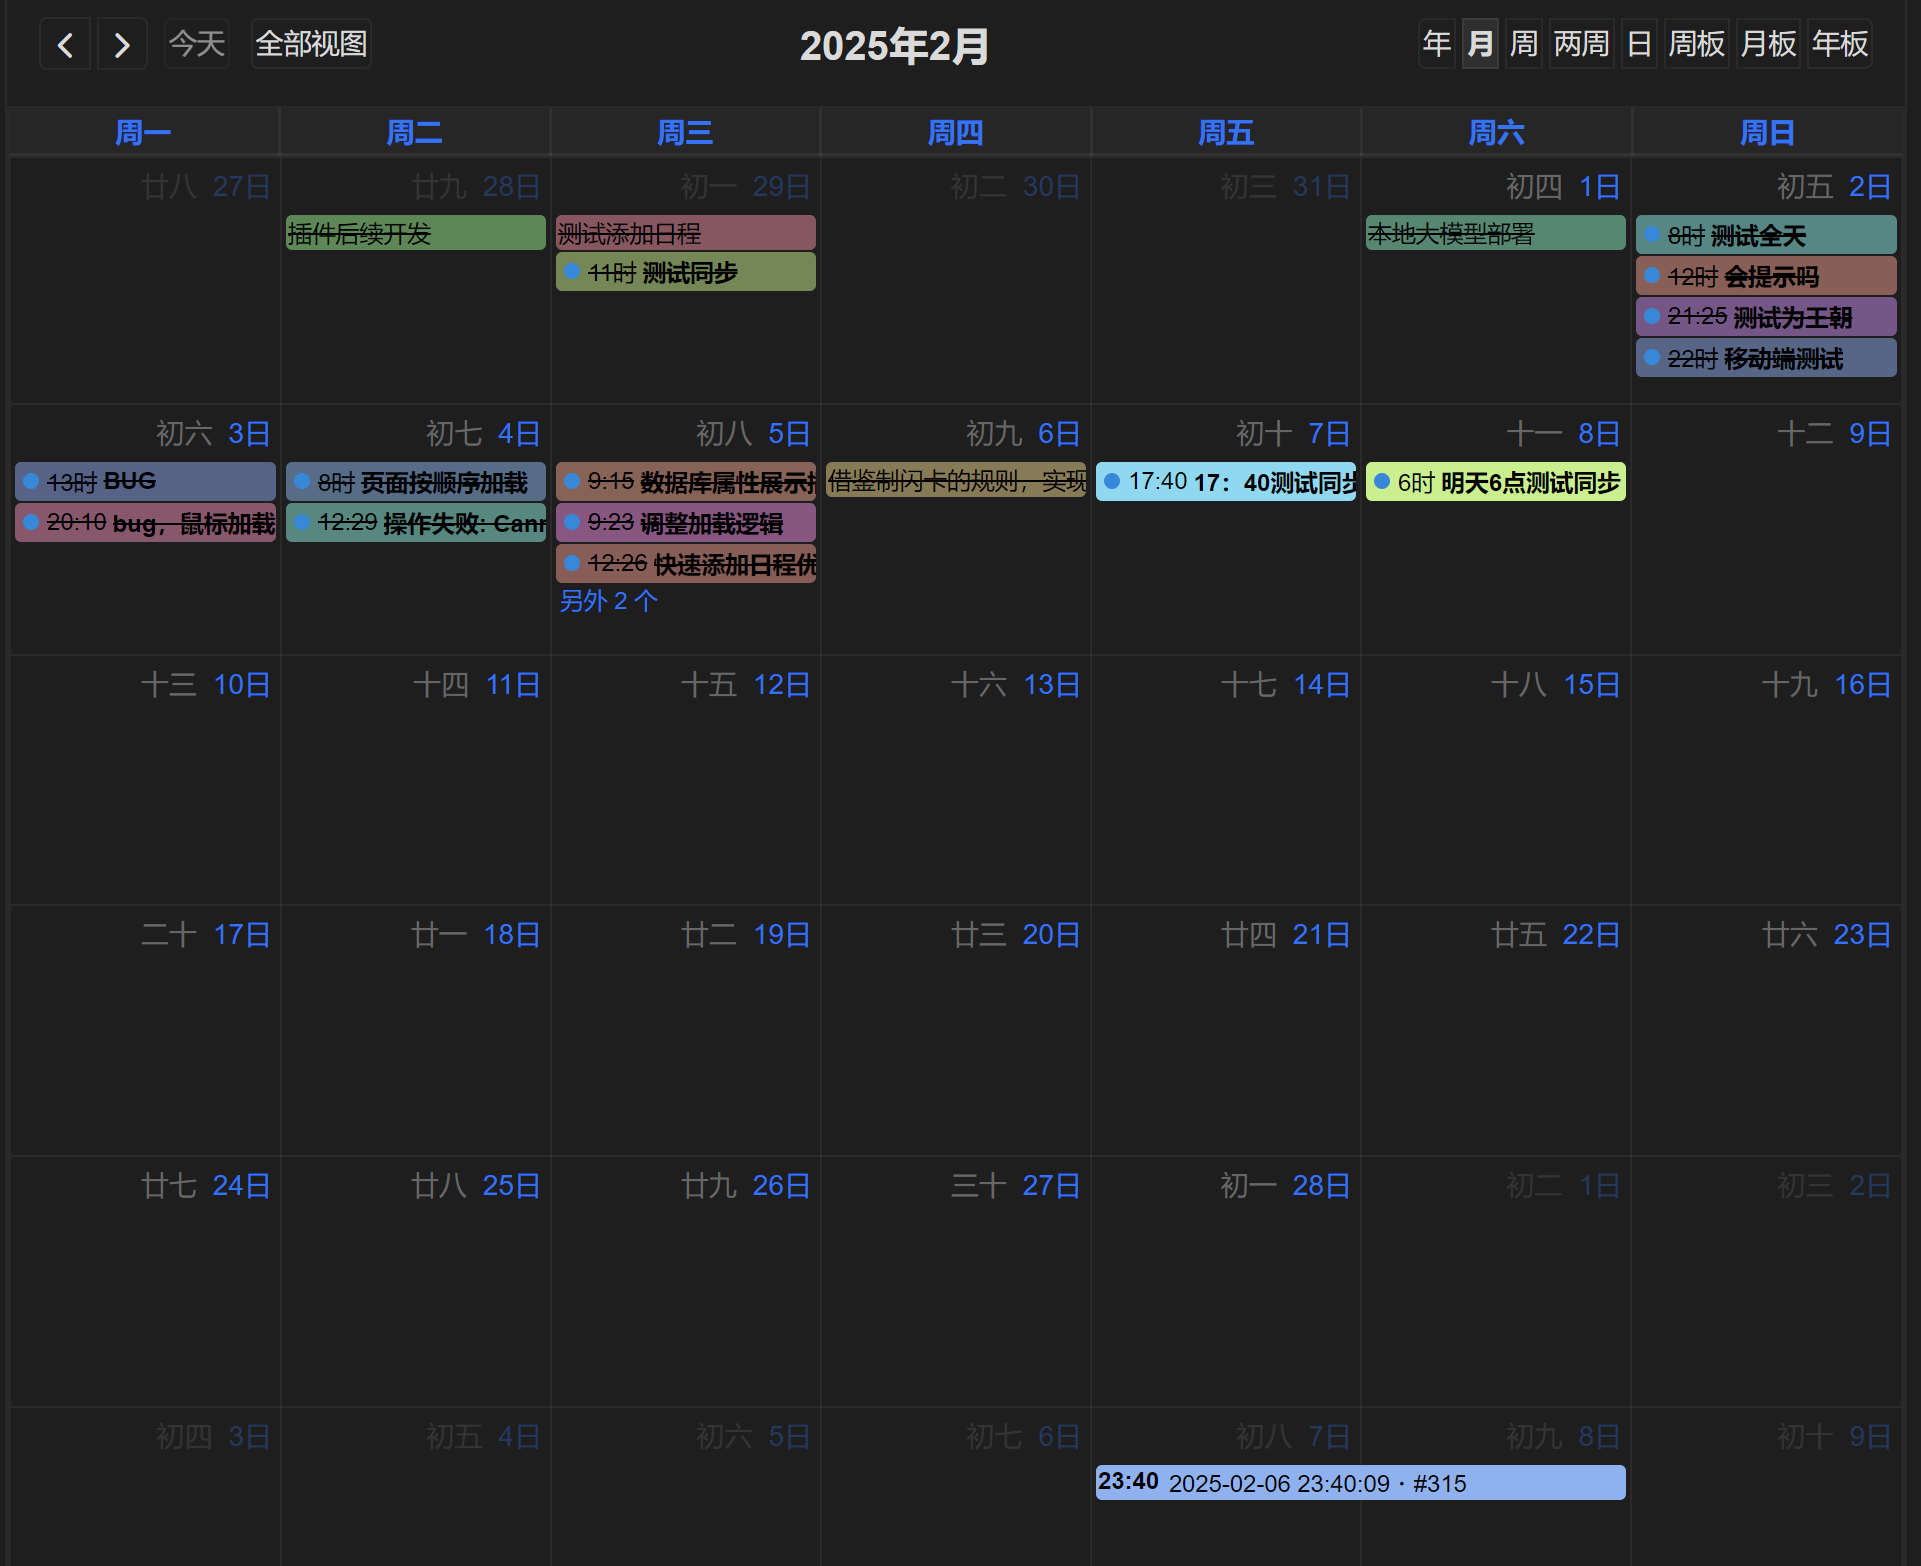1921x1566 pixels.
Task: Switch to 月 month view
Action: click(1479, 44)
